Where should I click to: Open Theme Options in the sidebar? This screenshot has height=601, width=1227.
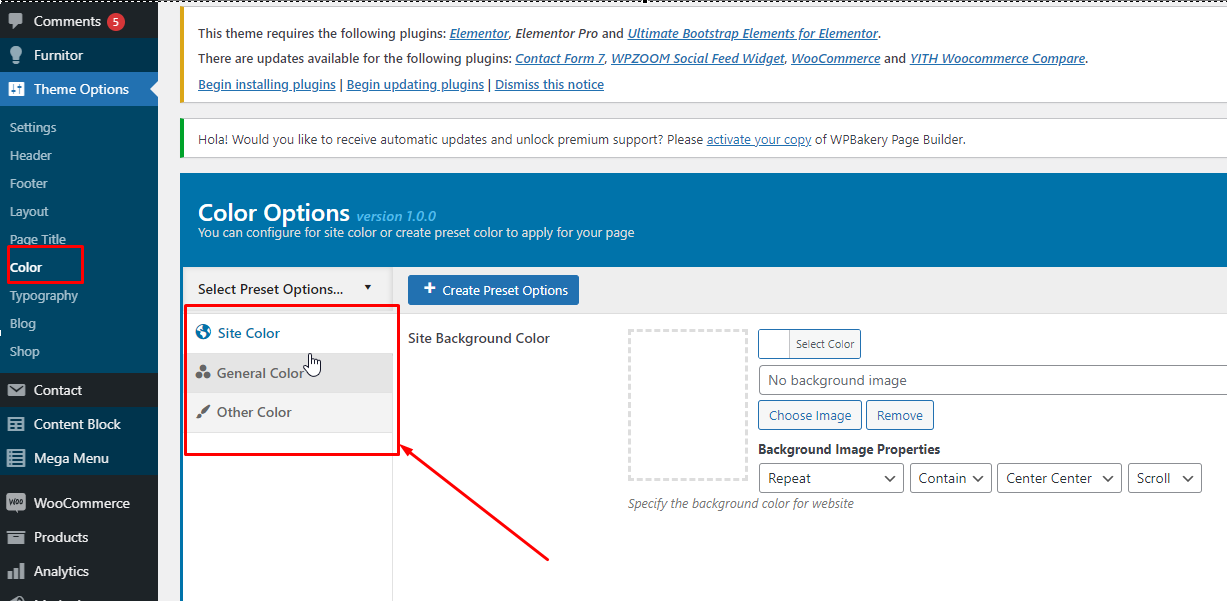tap(79, 89)
